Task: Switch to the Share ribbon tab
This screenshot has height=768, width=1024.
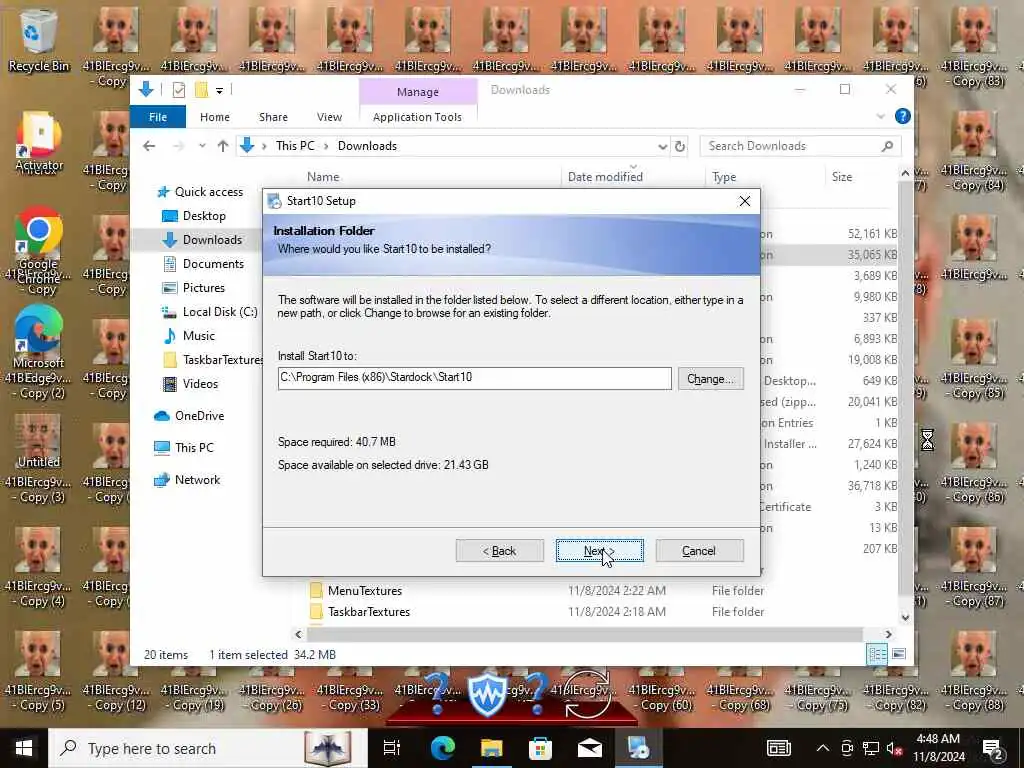Action: pos(273,117)
